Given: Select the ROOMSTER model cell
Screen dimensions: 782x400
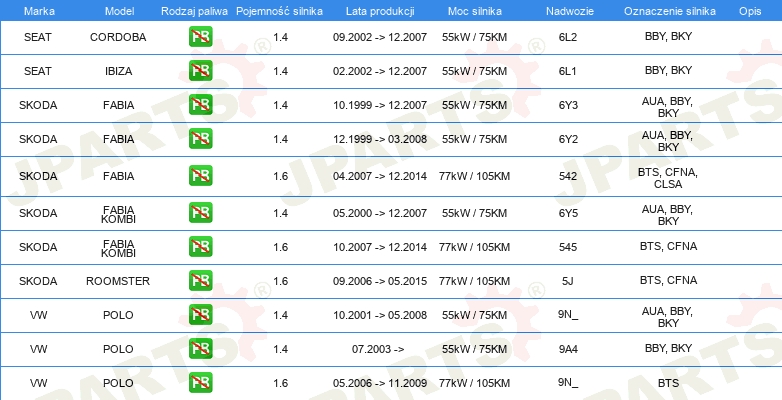Looking at the screenshot, I should (118, 281).
